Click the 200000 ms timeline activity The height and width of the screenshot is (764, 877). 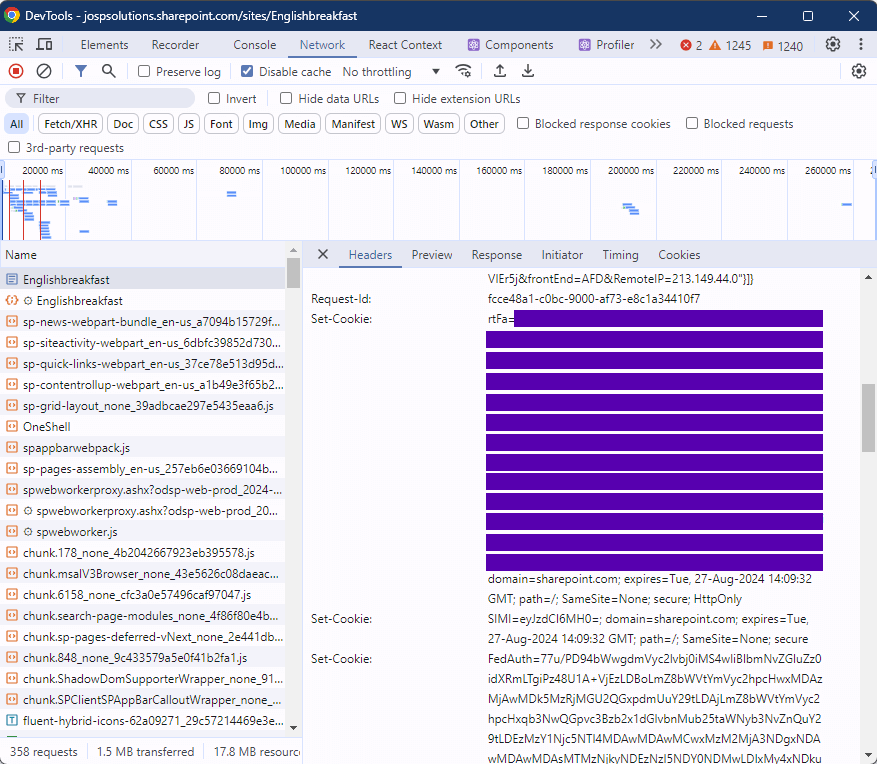click(631, 209)
